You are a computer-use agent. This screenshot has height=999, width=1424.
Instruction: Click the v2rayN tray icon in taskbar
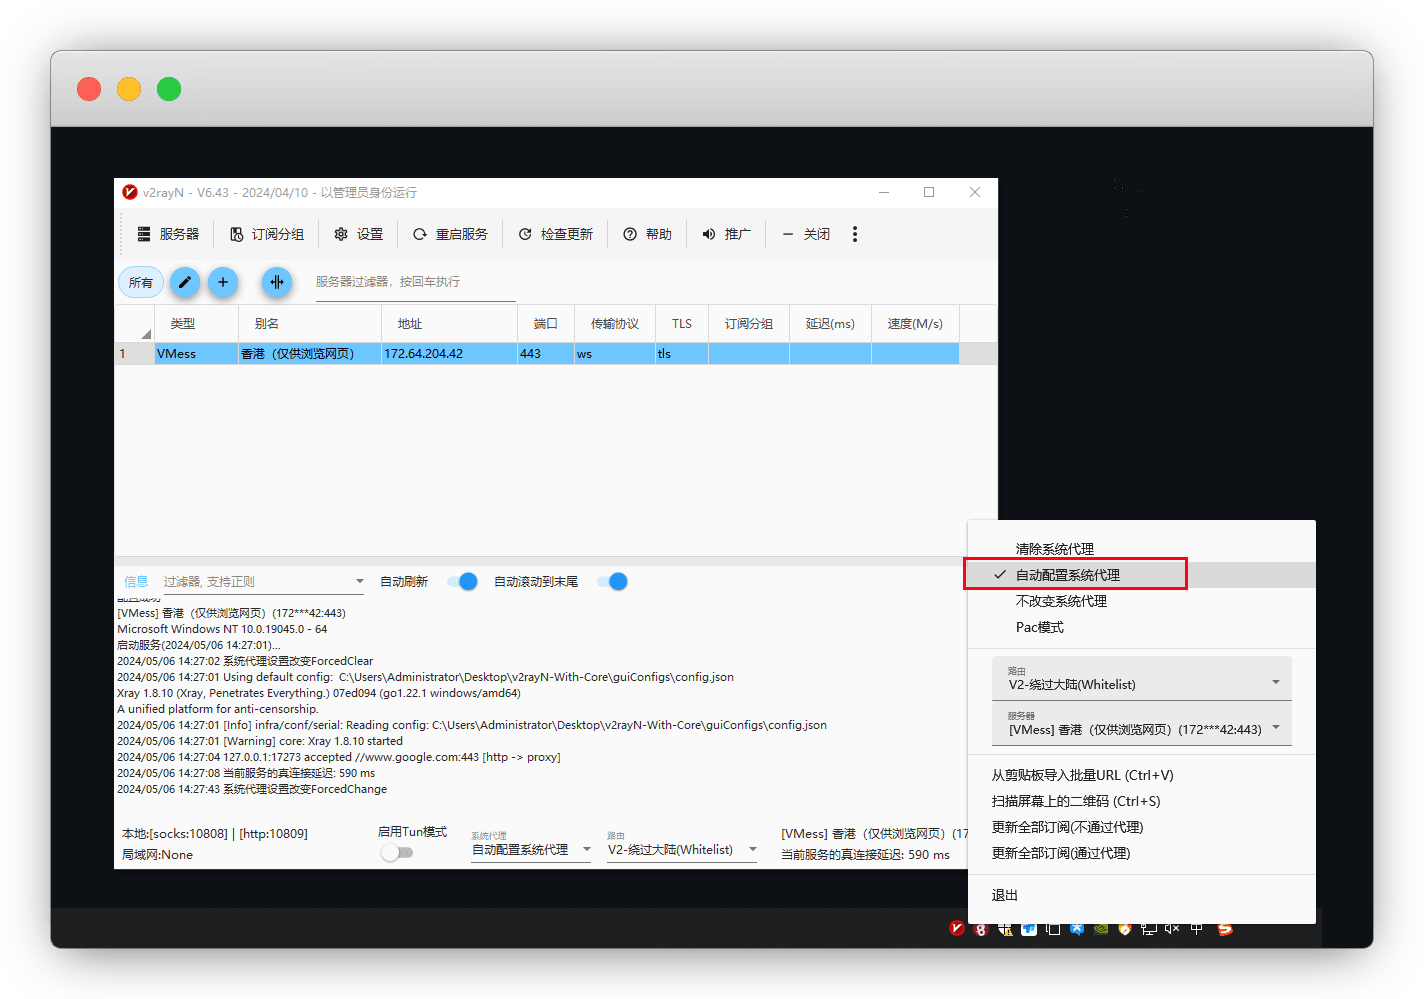[957, 929]
